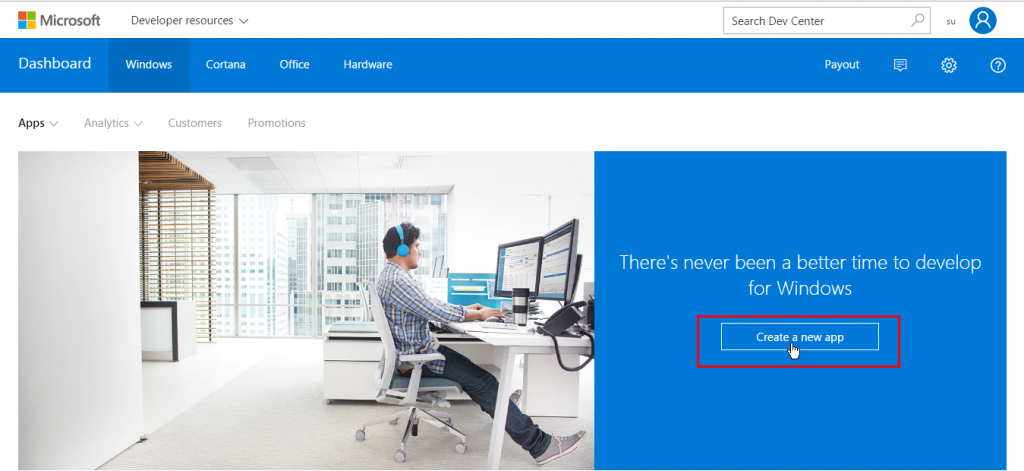
Task: Select the Cortana tab
Action: coord(225,65)
